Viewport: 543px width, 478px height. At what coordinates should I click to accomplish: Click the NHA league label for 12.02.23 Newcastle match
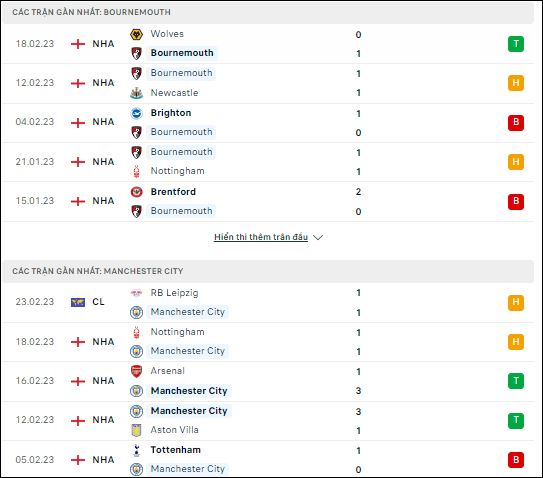[103, 83]
